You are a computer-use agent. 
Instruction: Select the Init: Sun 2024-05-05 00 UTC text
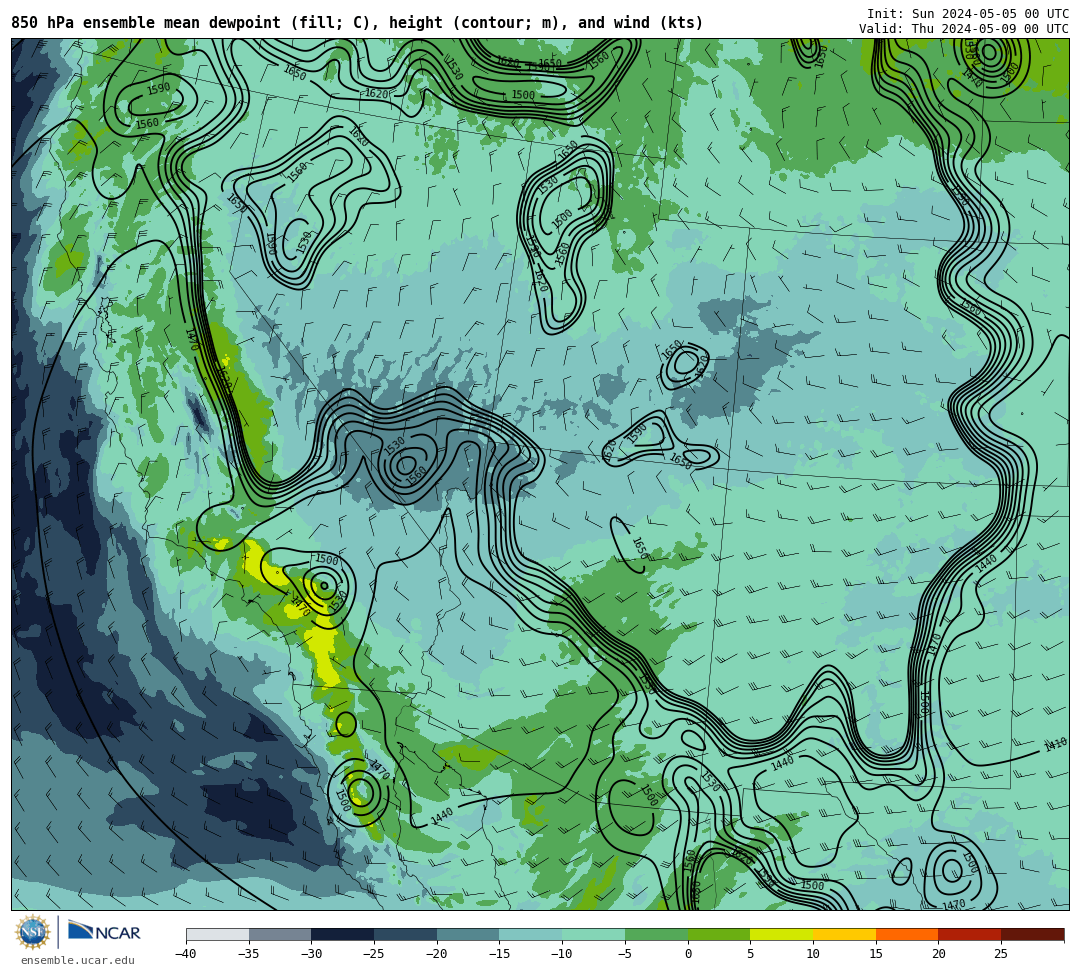(968, 14)
